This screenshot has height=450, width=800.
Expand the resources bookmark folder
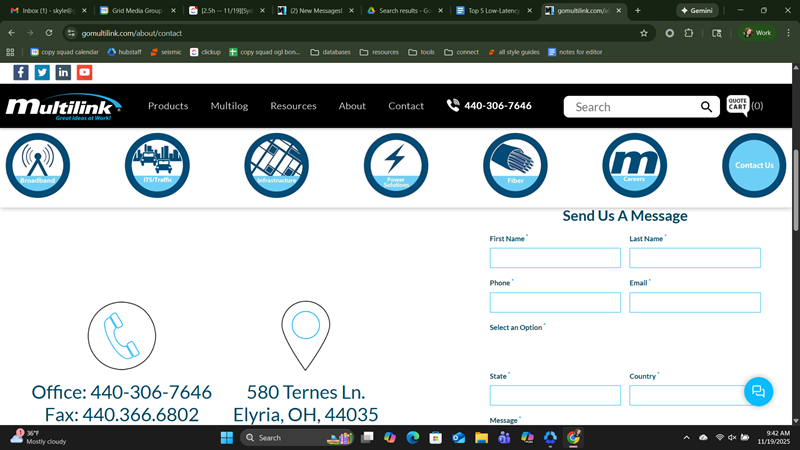click(379, 52)
